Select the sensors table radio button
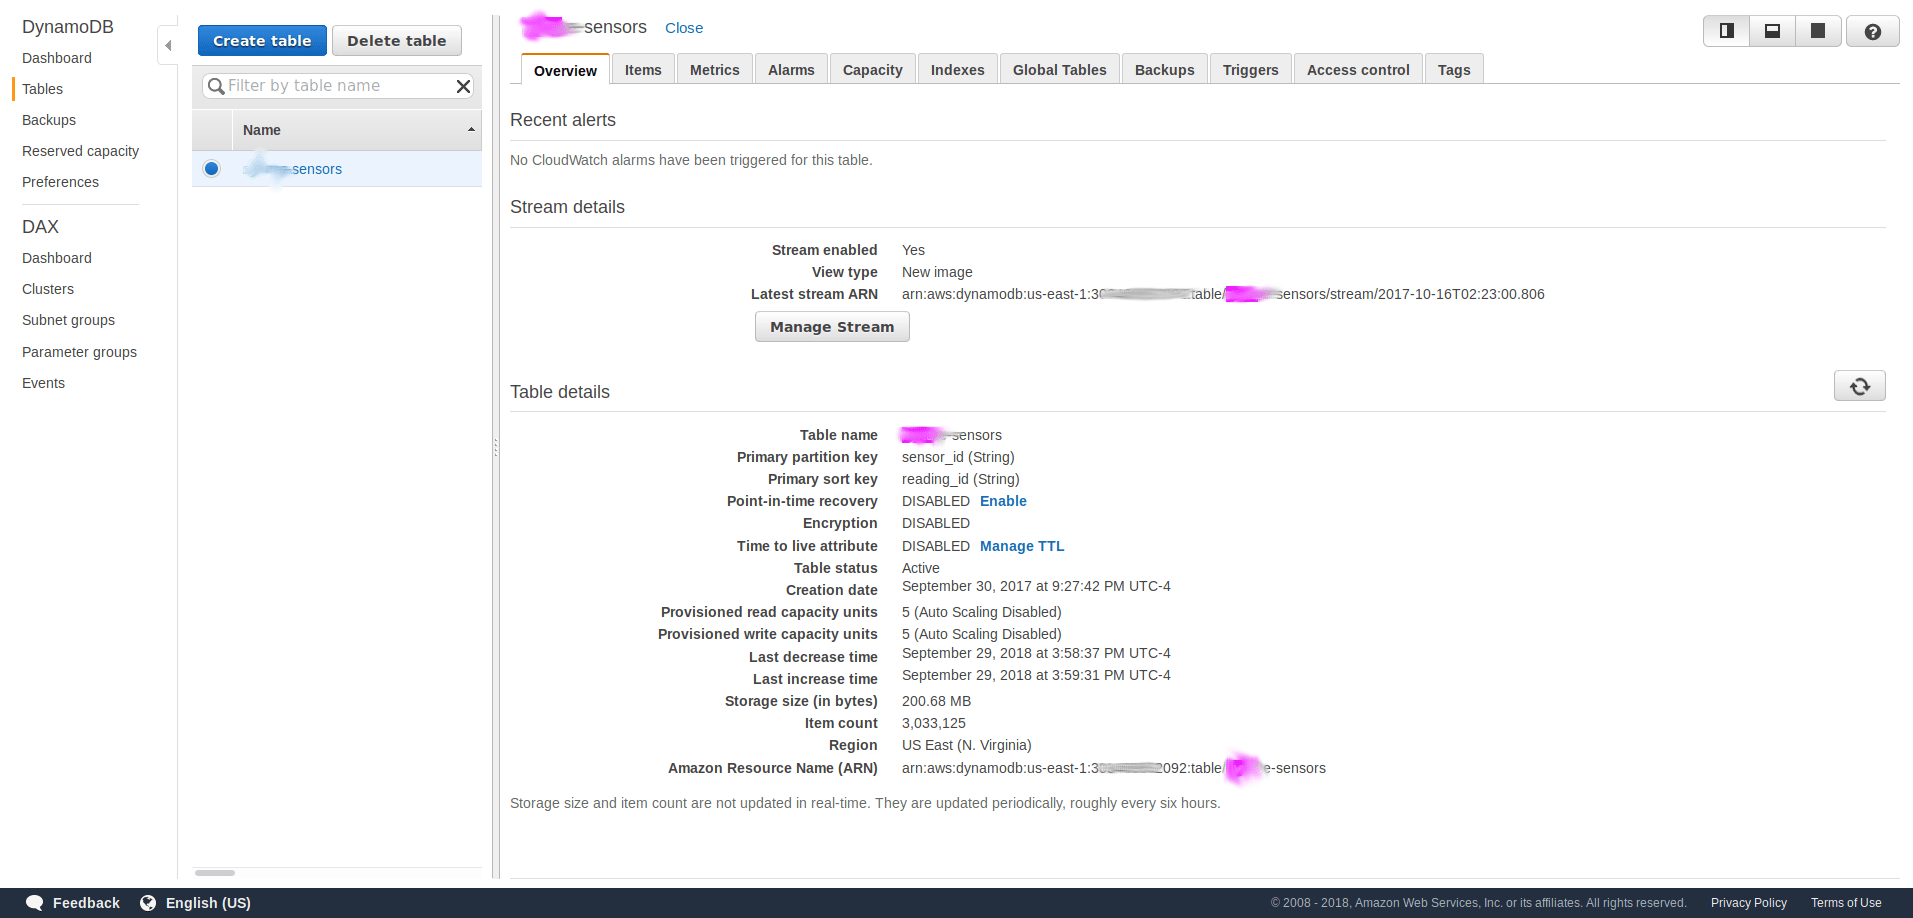The height and width of the screenshot is (918, 1913). 211,169
